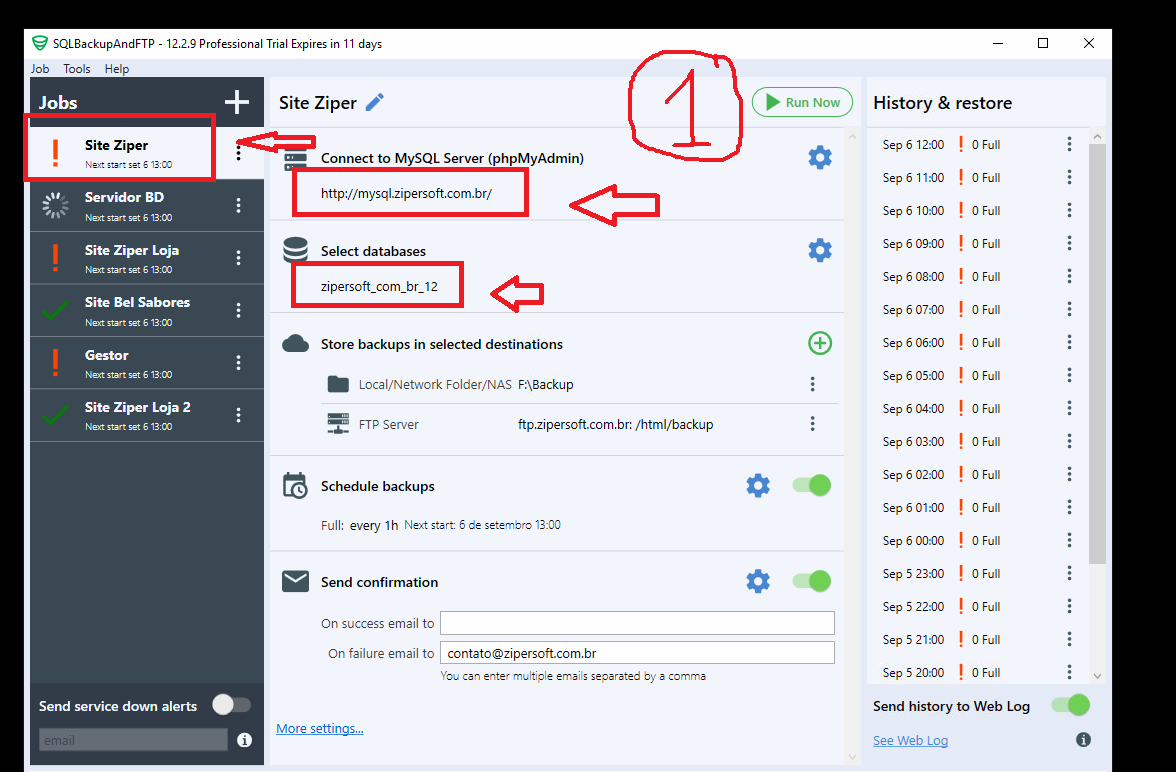Open More settings link
Viewport: 1176px width, 772px height.
[320, 728]
